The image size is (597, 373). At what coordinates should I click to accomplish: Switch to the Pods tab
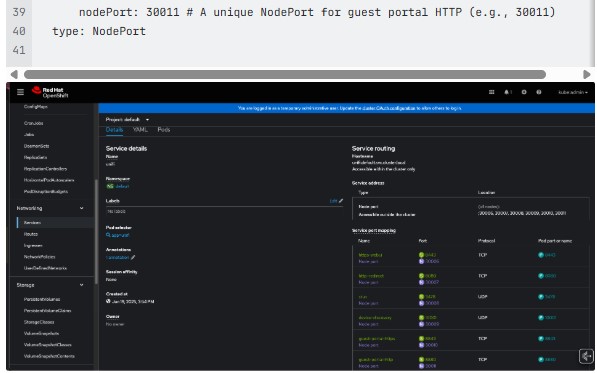pyautogui.click(x=164, y=130)
